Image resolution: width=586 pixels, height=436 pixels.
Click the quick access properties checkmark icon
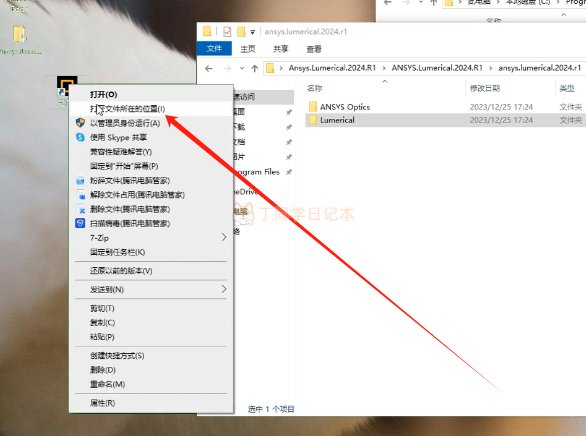(227, 32)
